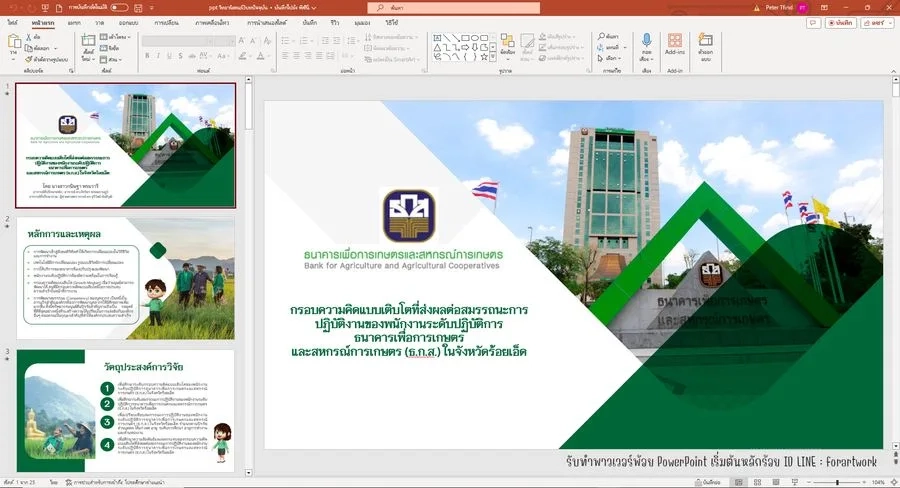Select the Home (หน้าแรก) tab
The height and width of the screenshot is (488, 900).
point(43,23)
